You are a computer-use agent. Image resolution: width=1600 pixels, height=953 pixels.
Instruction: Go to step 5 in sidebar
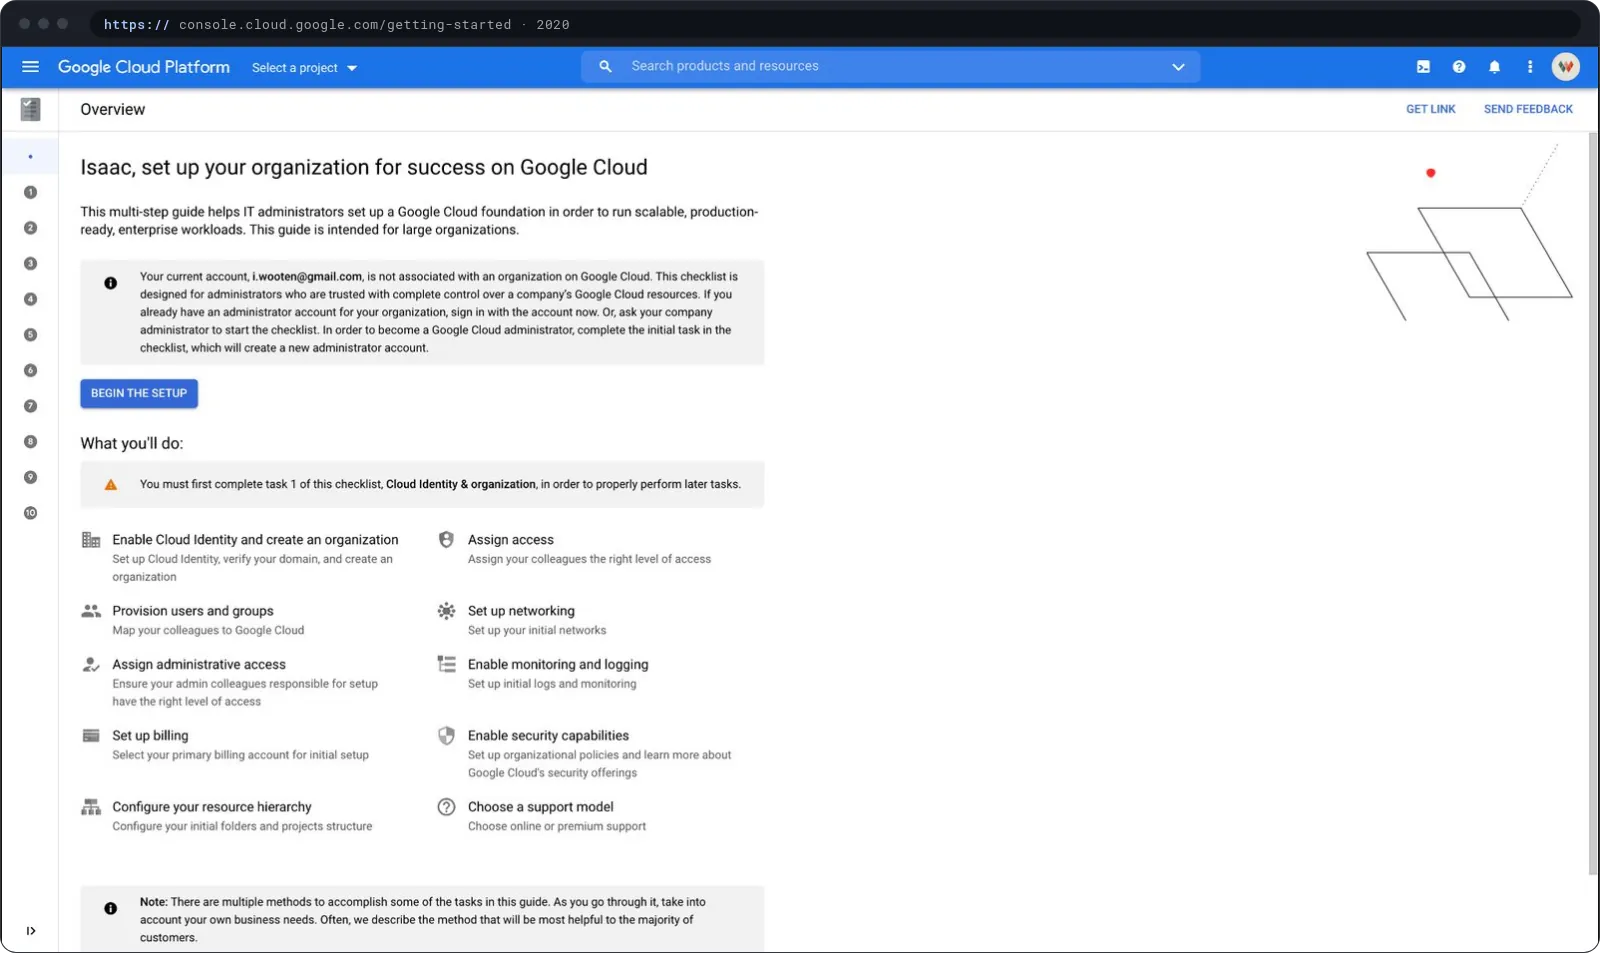point(30,335)
